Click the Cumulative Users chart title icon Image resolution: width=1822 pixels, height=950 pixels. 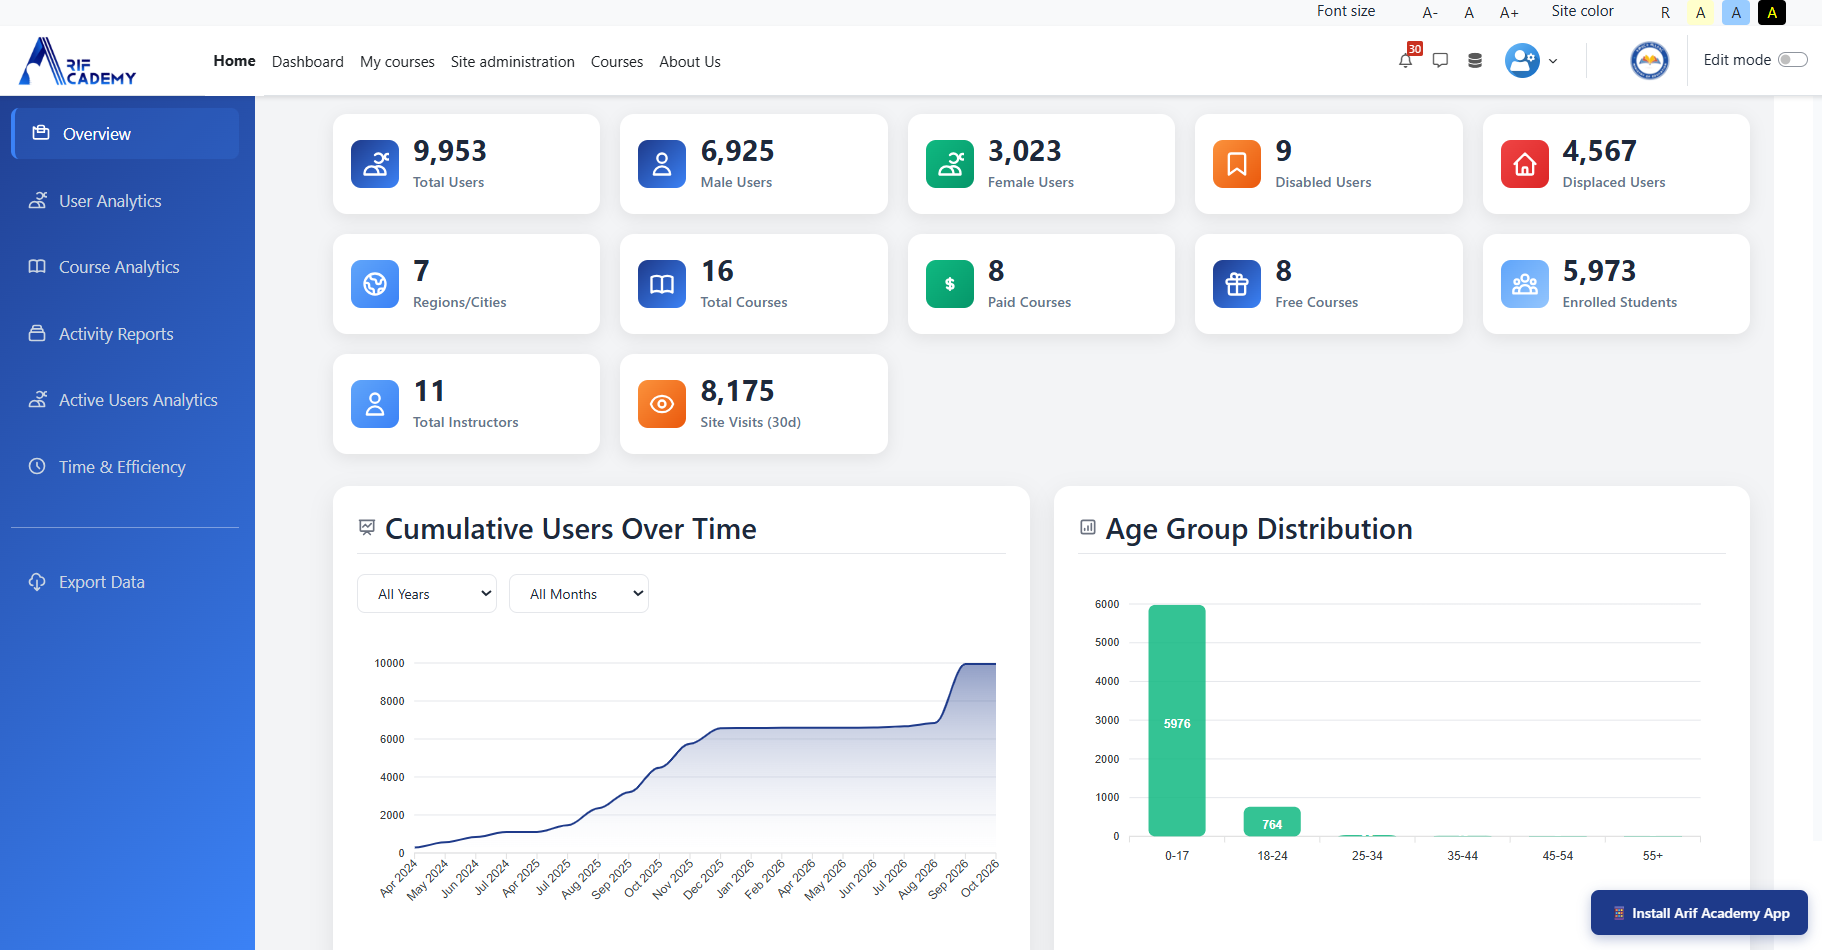[x=367, y=527]
